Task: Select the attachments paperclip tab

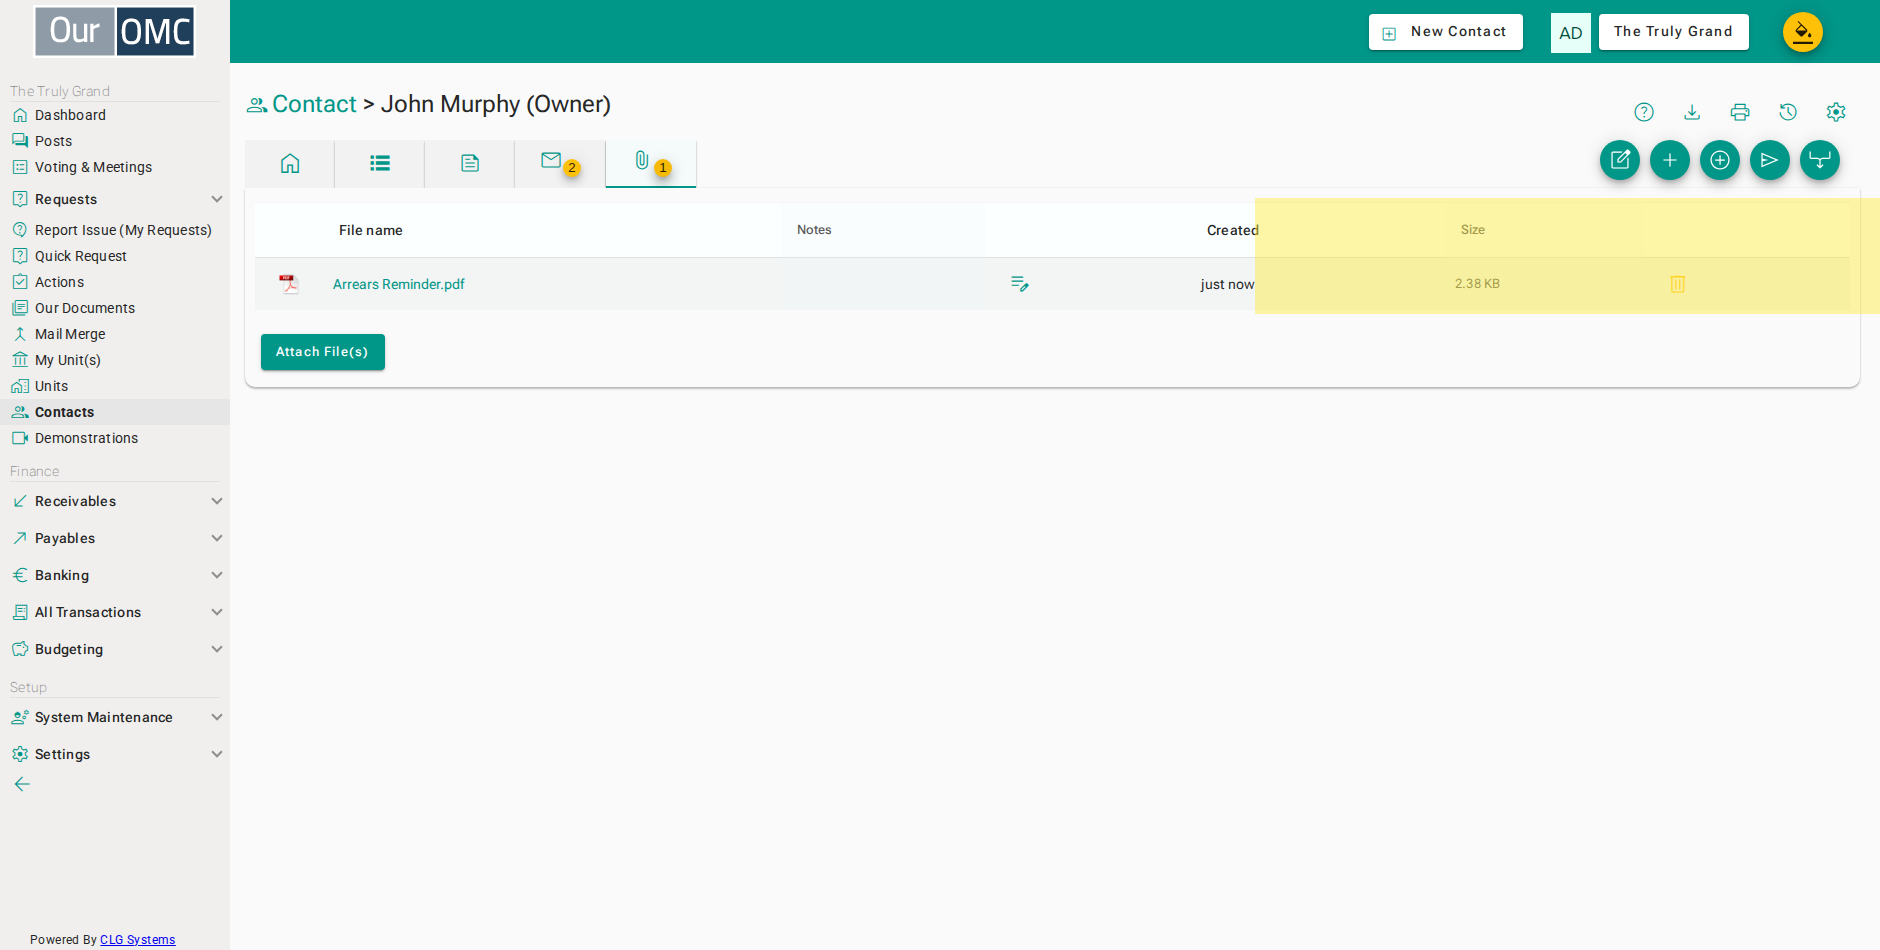Action: coord(651,164)
